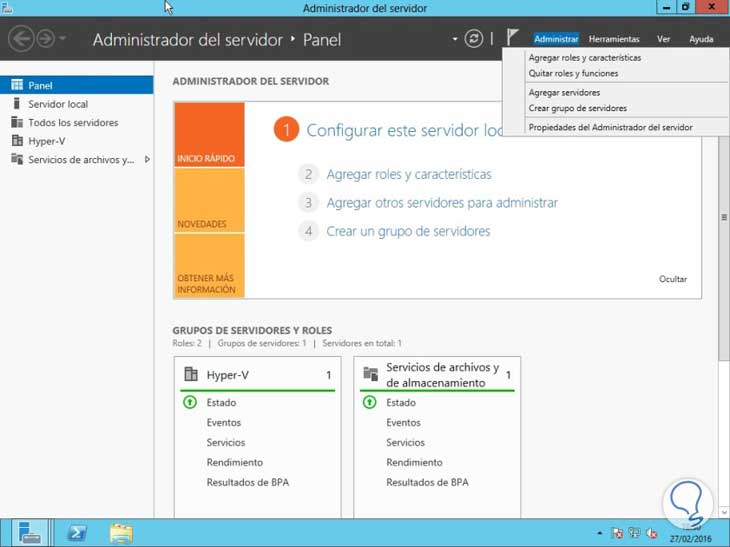
Task: Click Crear un grupo de servidores link
Action: click(408, 231)
